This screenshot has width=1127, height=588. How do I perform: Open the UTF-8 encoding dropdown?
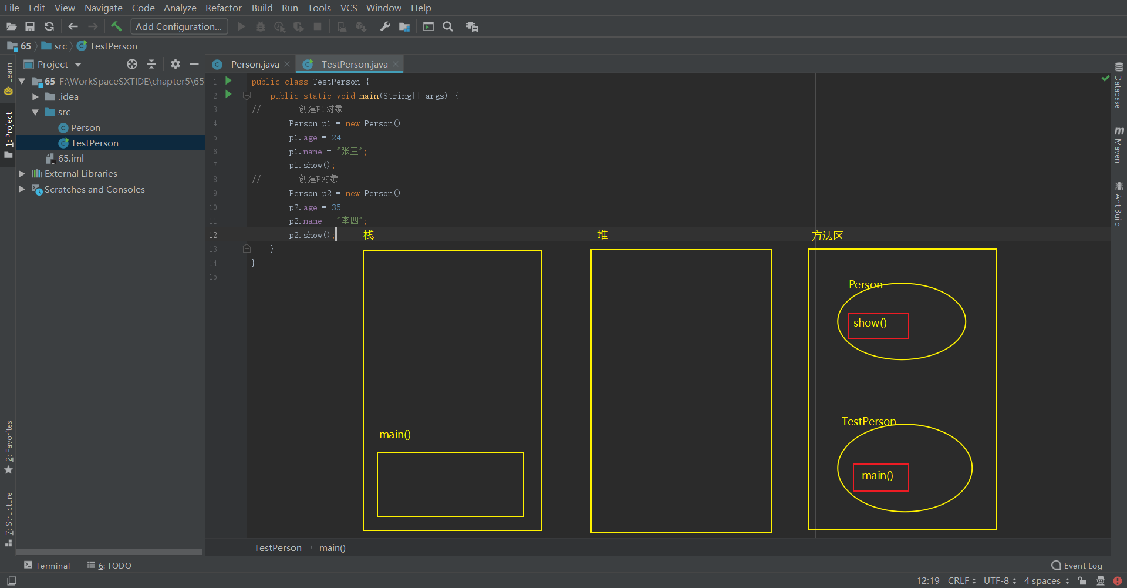coord(1000,580)
